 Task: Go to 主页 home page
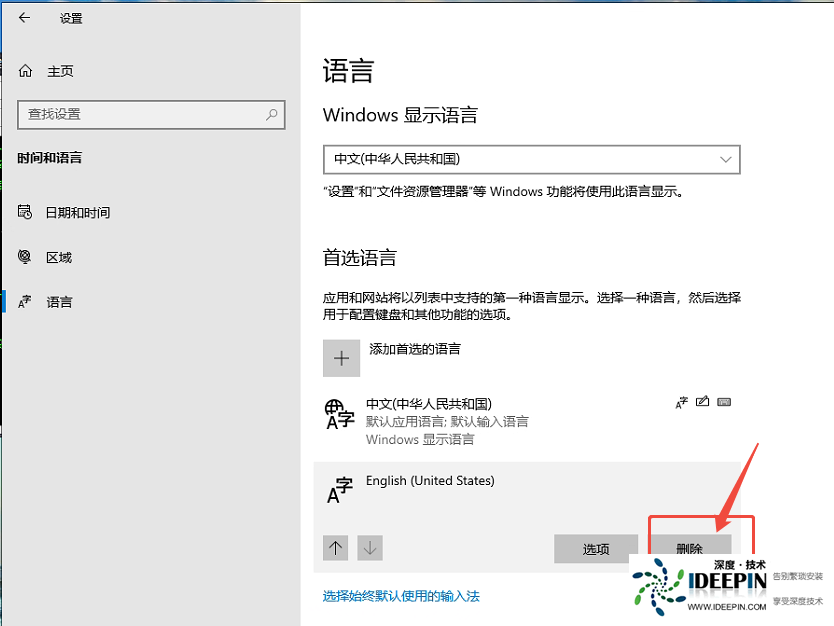(60, 71)
